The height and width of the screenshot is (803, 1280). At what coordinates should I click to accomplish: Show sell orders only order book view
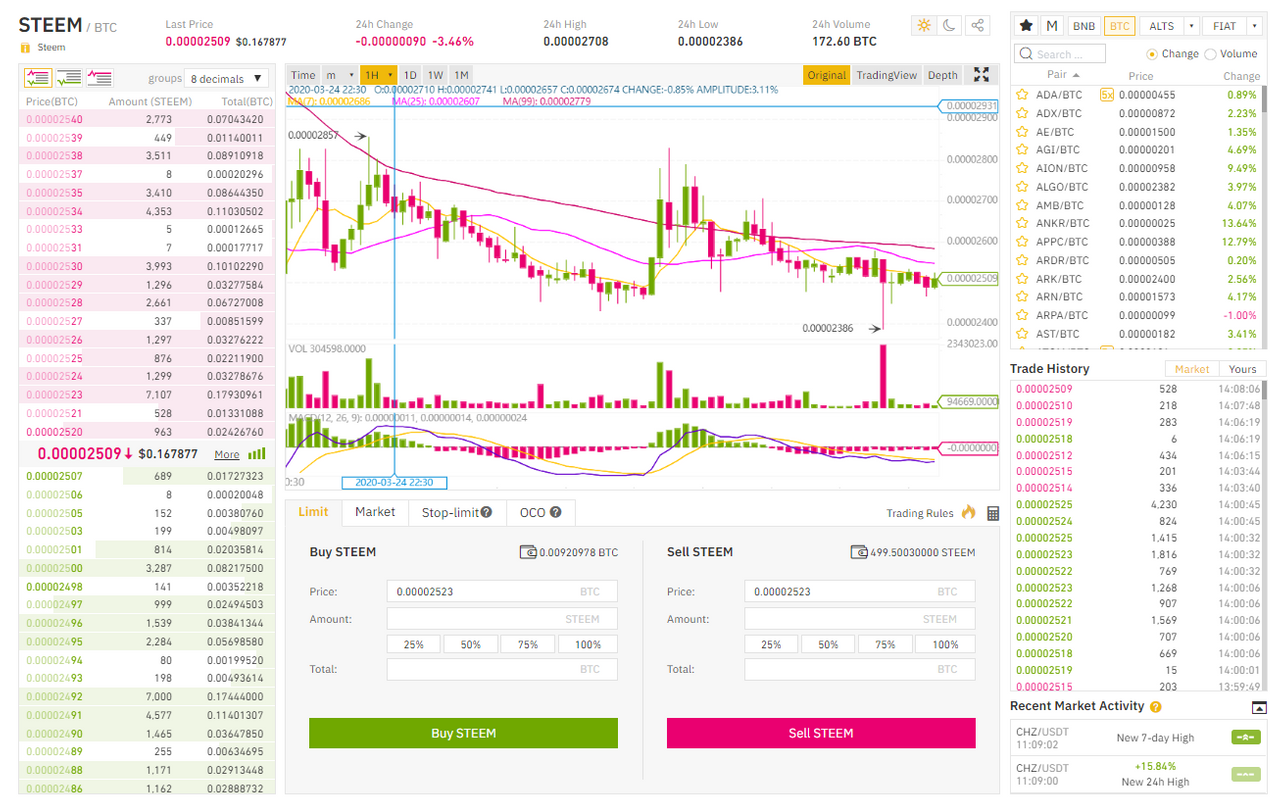pos(100,77)
